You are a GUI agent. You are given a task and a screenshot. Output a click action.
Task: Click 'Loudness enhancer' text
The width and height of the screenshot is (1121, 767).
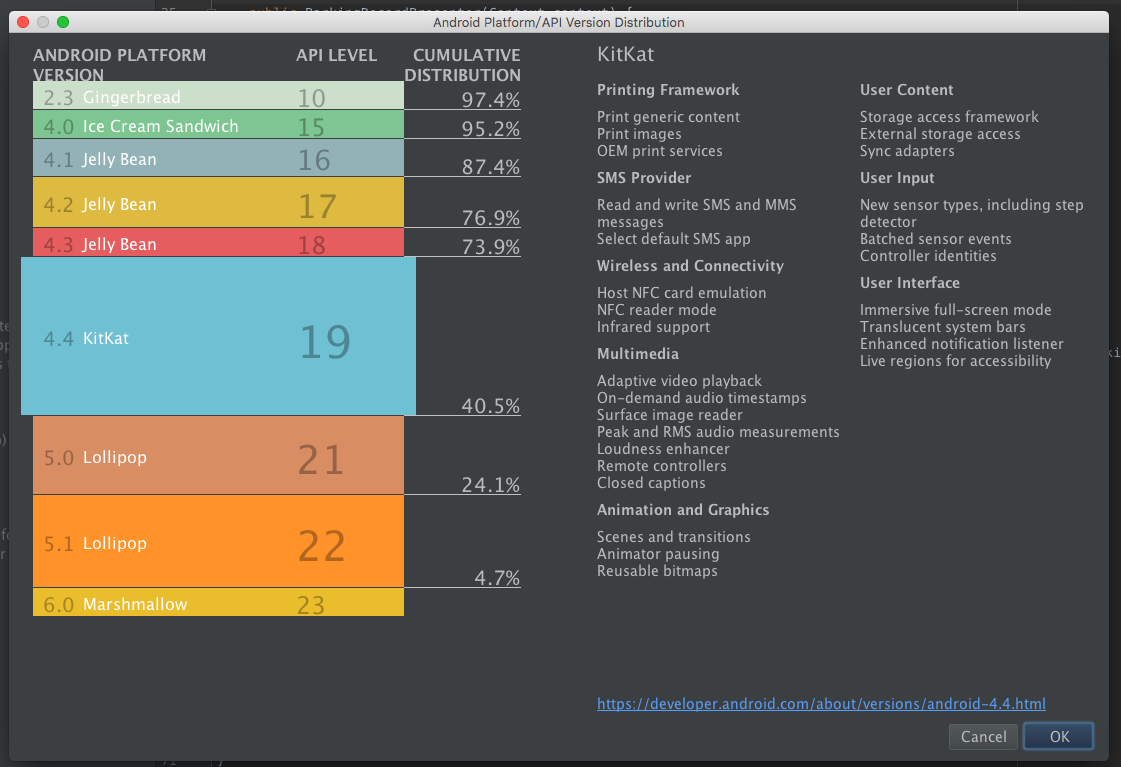[663, 449]
